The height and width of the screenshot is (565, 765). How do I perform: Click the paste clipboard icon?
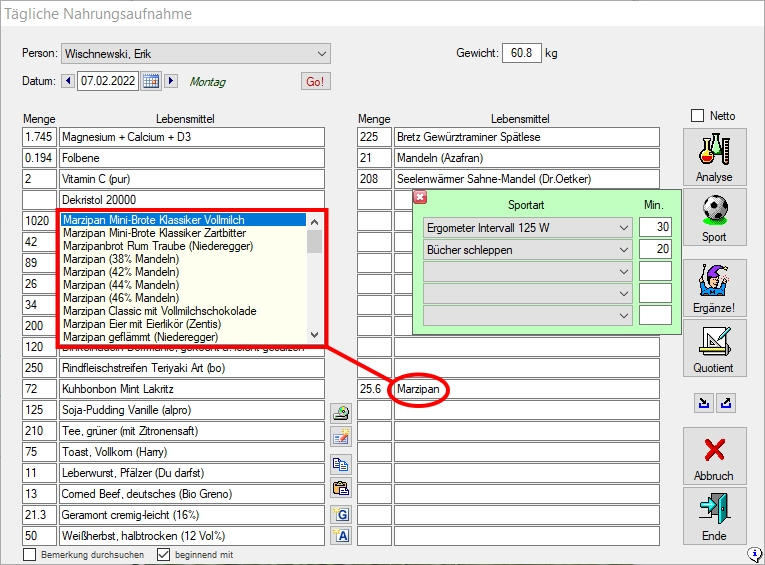pyautogui.click(x=341, y=488)
